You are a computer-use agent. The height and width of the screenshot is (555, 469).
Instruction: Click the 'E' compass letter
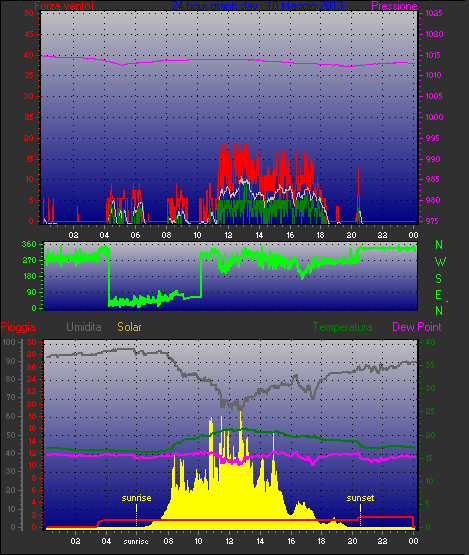coord(439,294)
